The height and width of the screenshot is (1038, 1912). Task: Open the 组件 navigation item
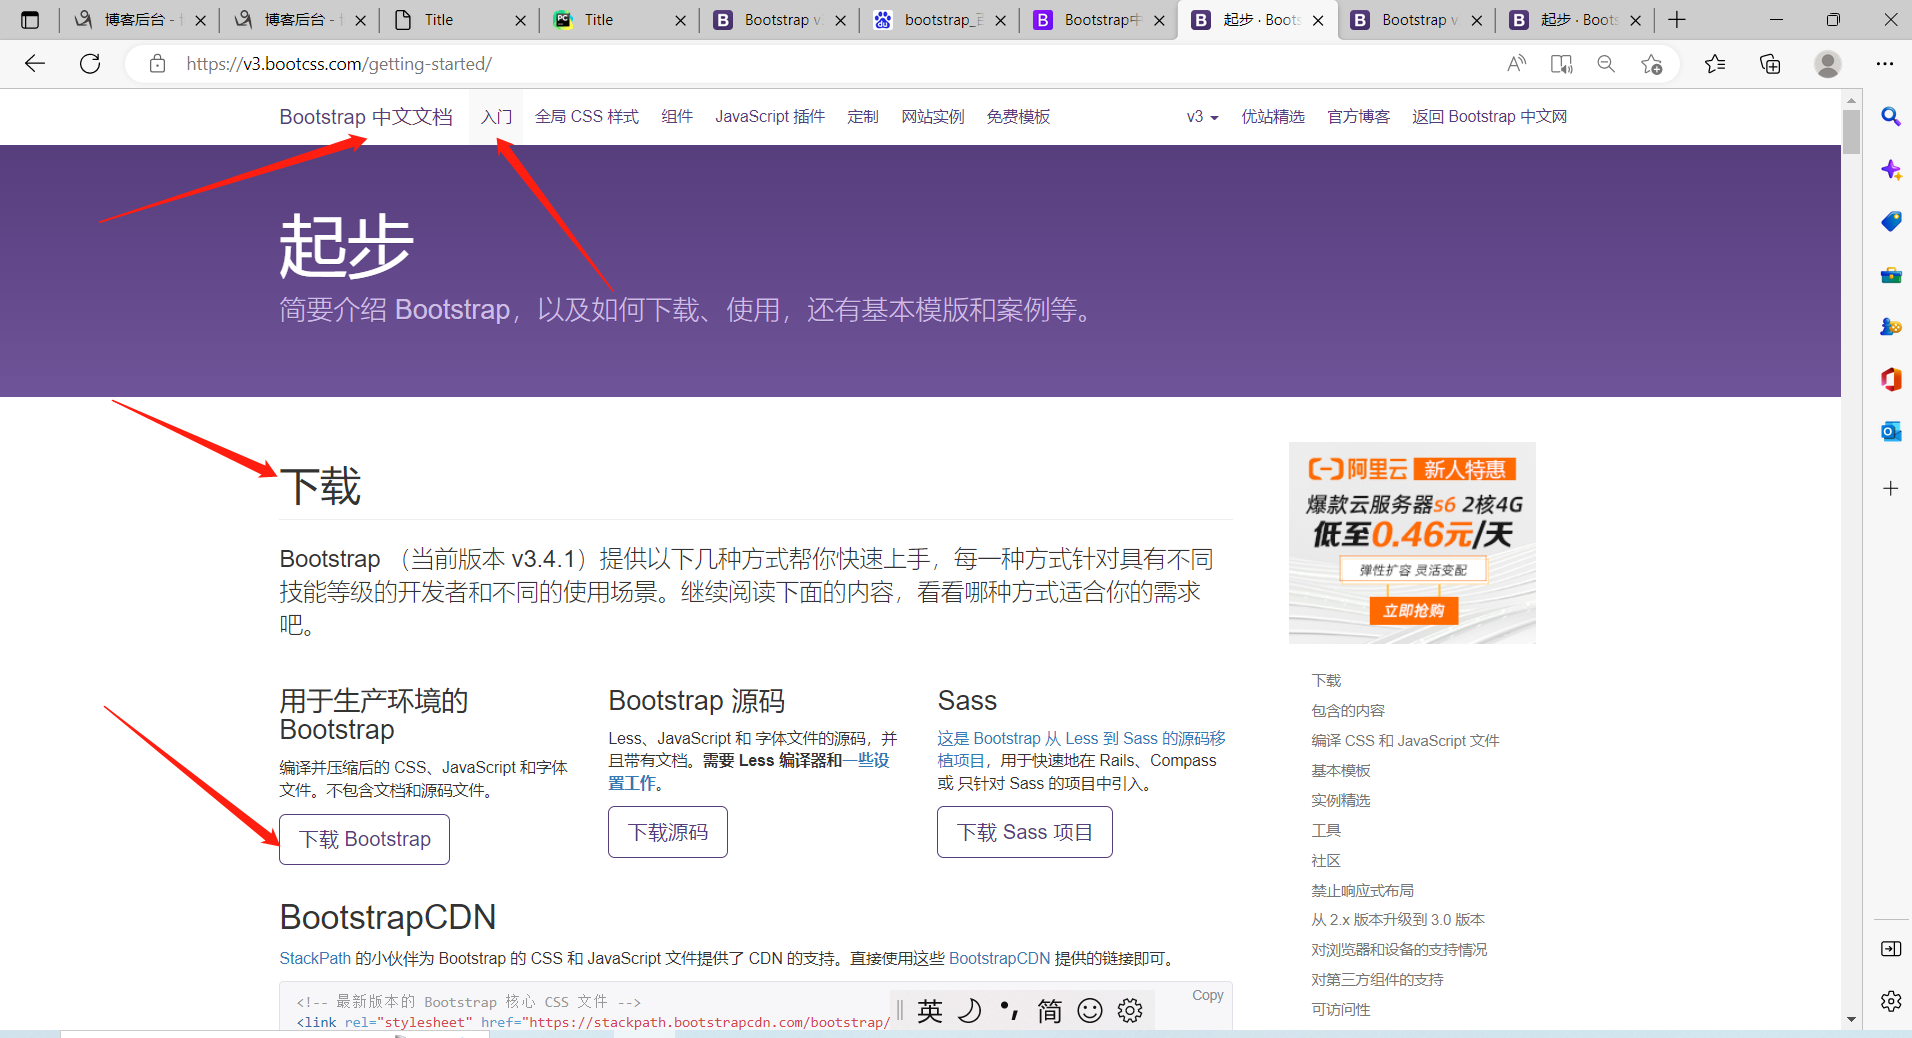click(x=677, y=117)
